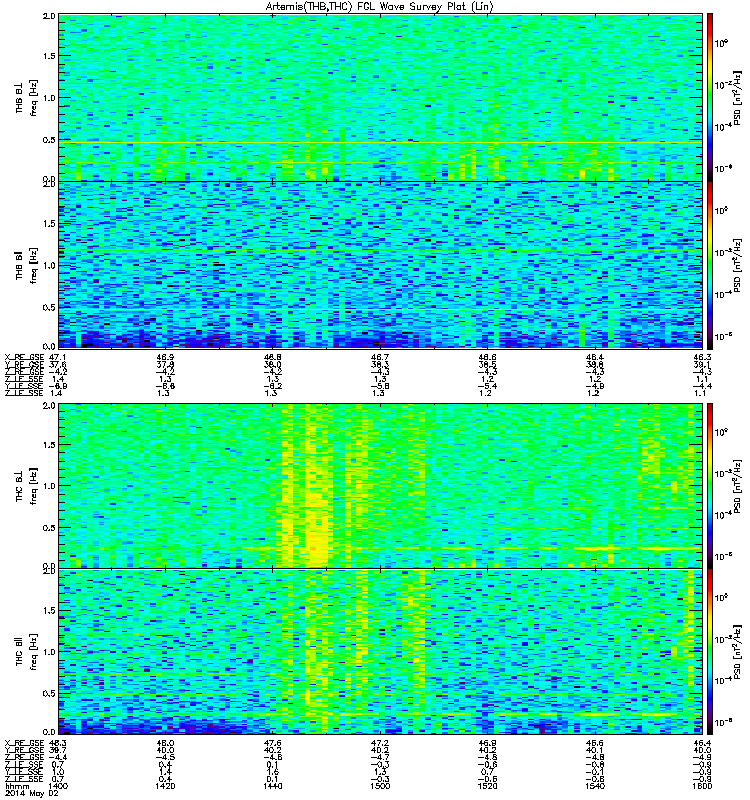Screen dimensions: 750x800
Task: Click the 'THB B∥ freq [Hz]' axis label
Action: pos(27,265)
